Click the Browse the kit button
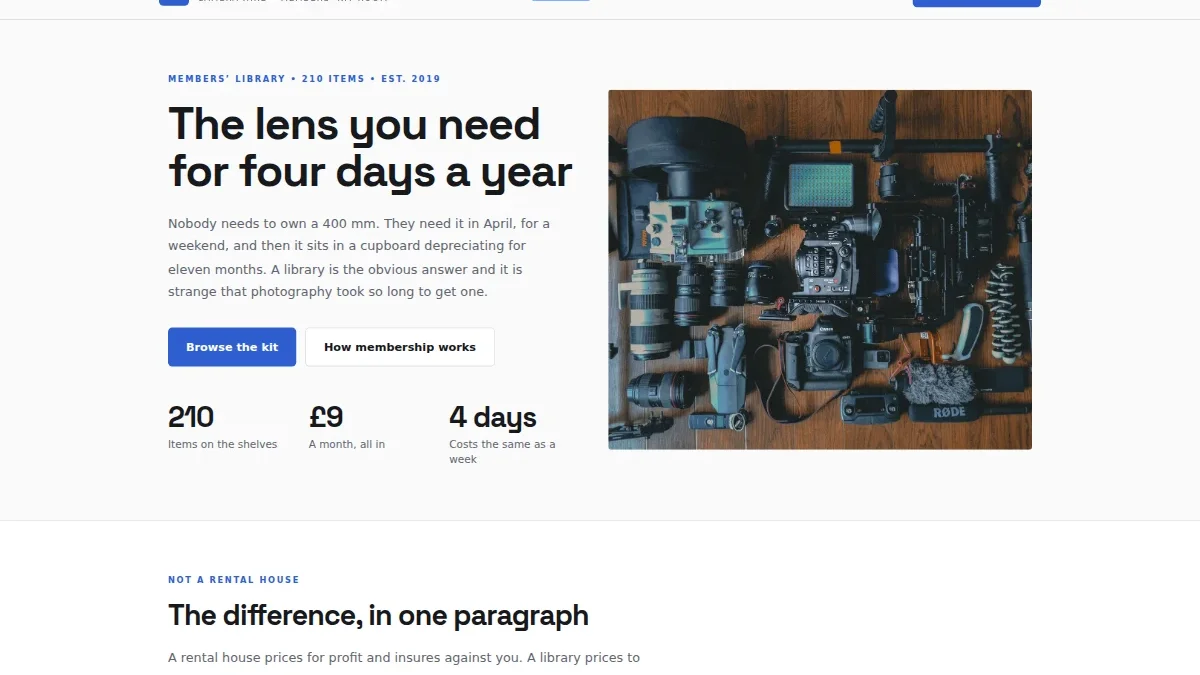 click(232, 347)
